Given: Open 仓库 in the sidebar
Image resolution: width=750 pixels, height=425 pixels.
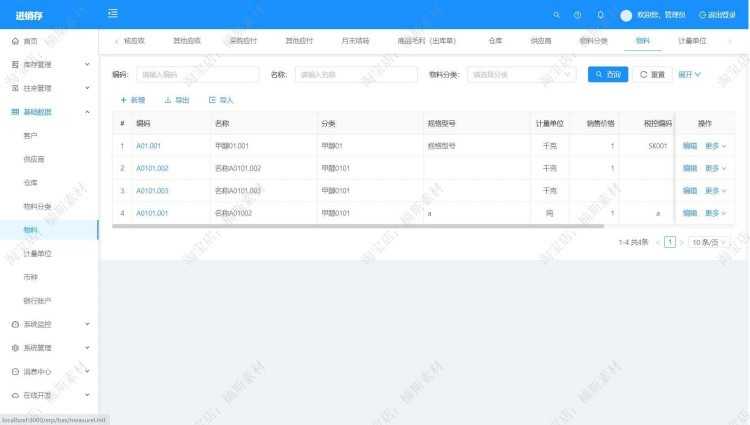Looking at the screenshot, I should (x=31, y=183).
